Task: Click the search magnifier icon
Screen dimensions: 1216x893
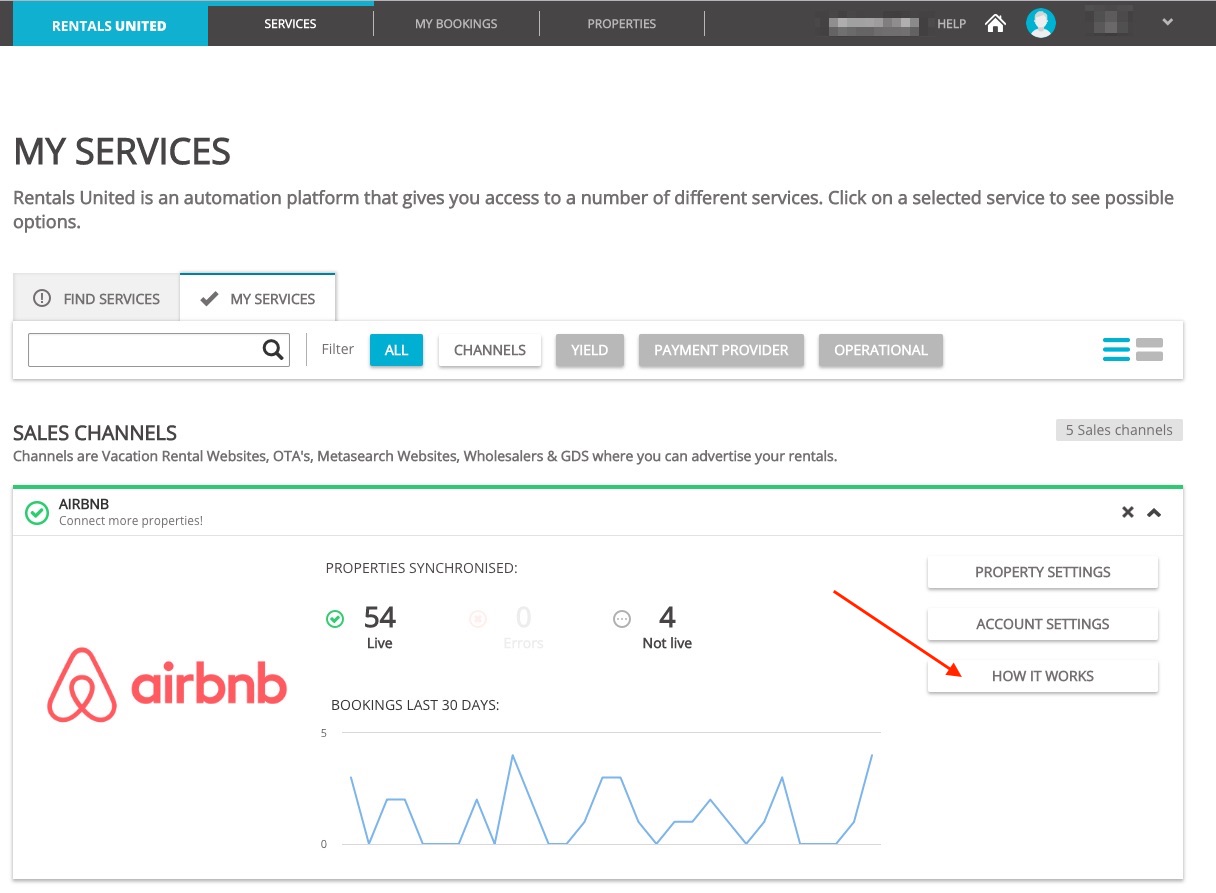Action: pos(273,350)
